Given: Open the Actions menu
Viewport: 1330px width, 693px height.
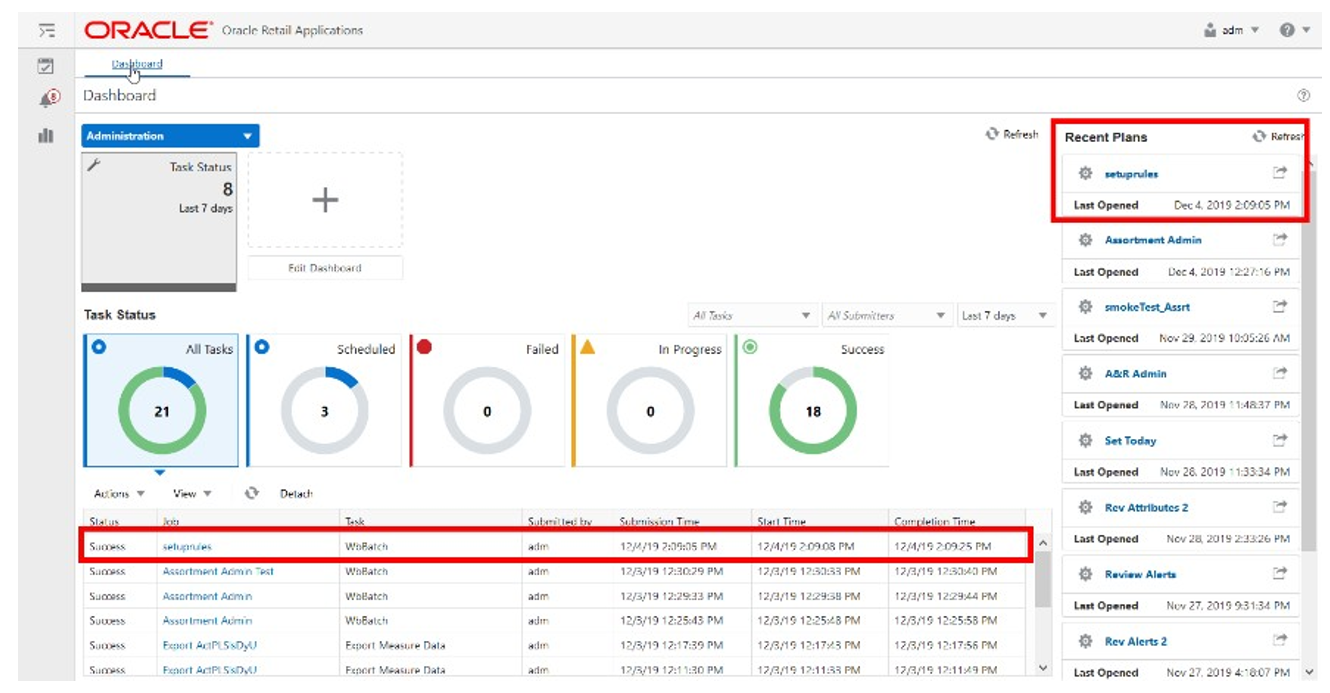Looking at the screenshot, I should click(x=119, y=493).
